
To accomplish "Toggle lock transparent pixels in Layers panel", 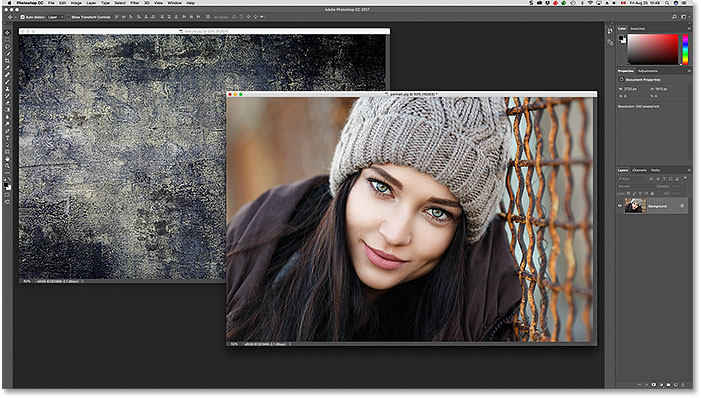I will click(628, 193).
